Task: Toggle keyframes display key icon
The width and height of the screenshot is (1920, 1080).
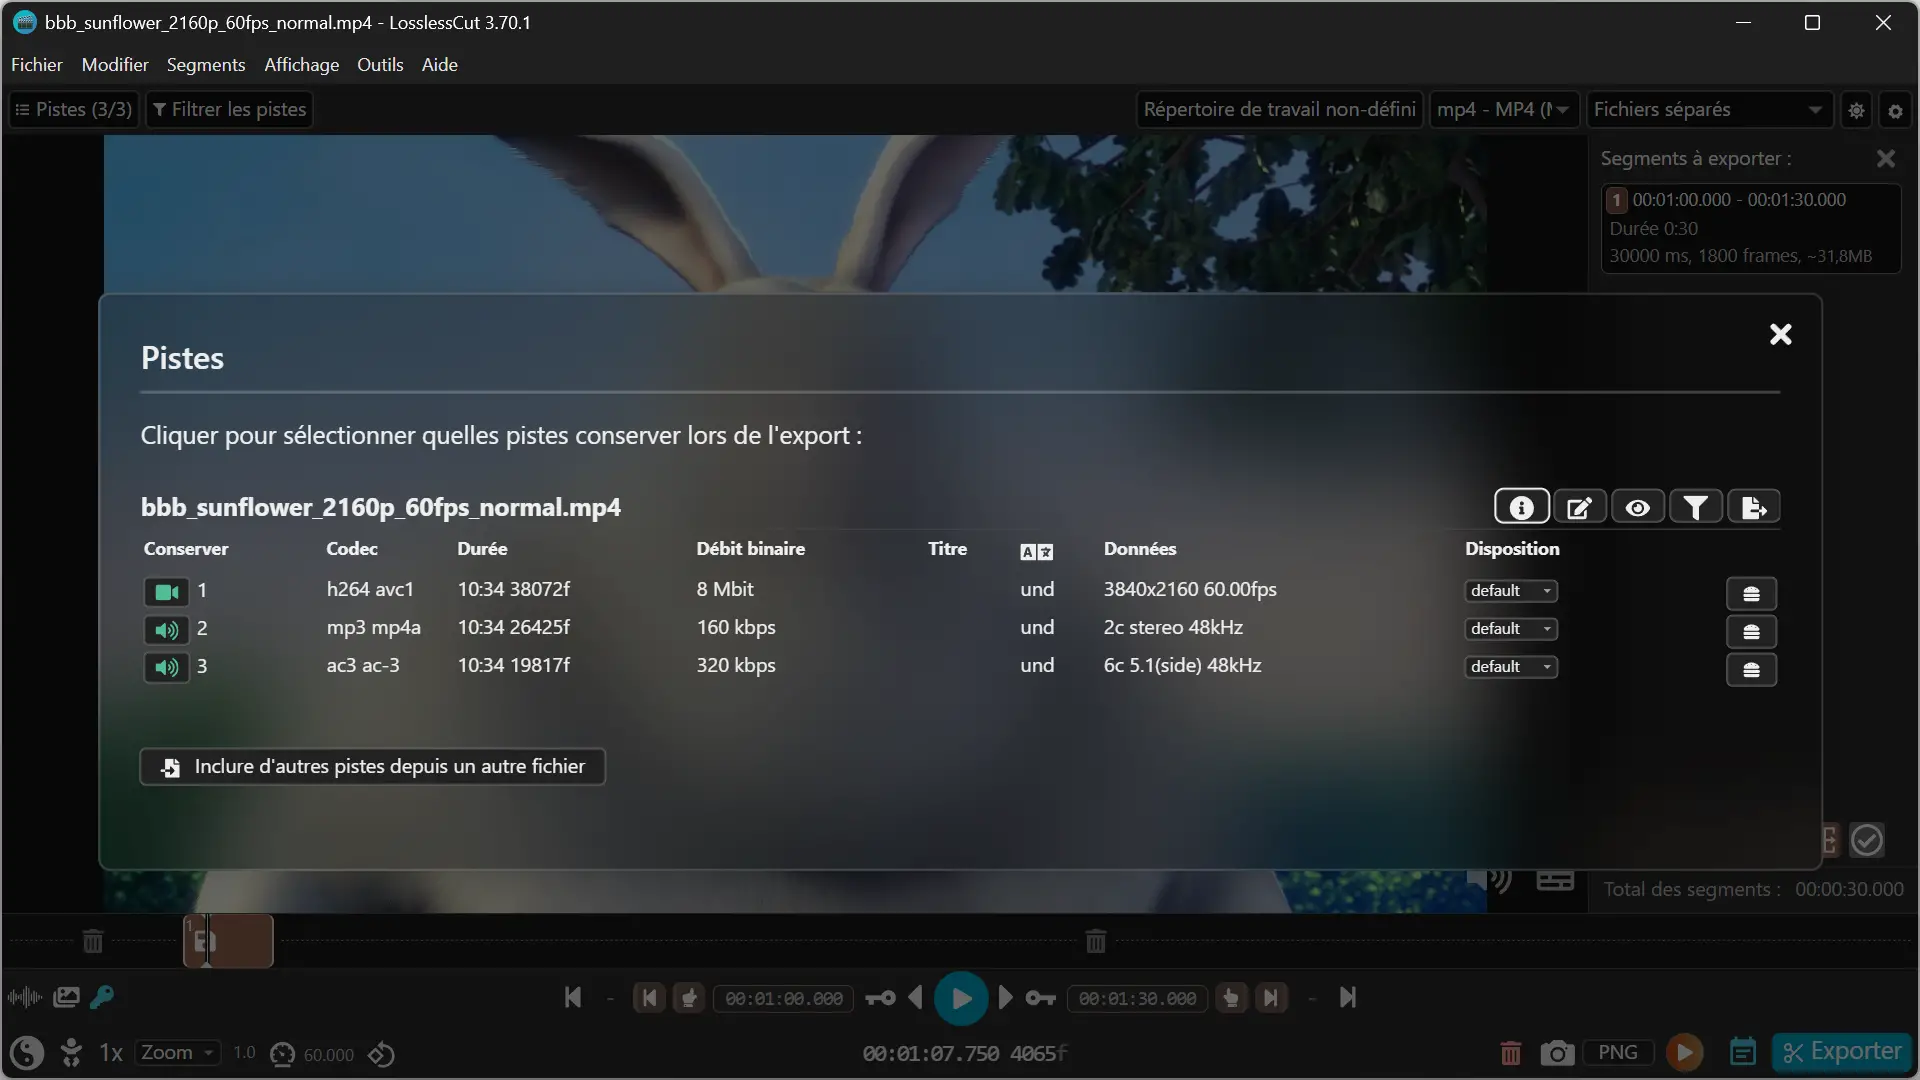Action: pyautogui.click(x=102, y=997)
